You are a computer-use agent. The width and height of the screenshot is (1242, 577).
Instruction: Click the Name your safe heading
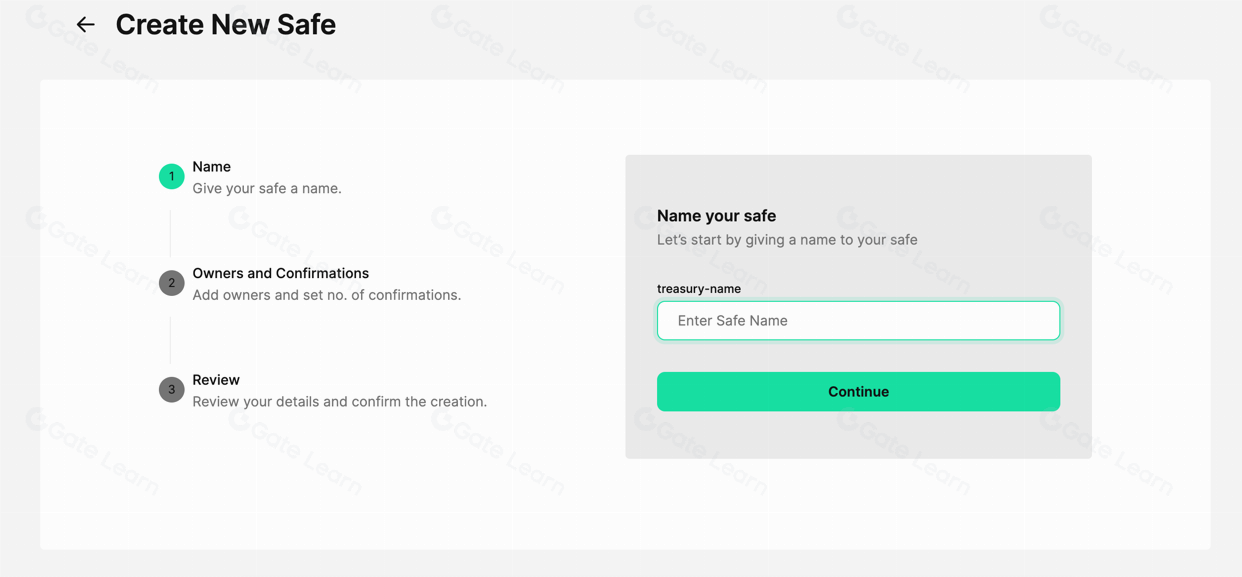point(716,216)
